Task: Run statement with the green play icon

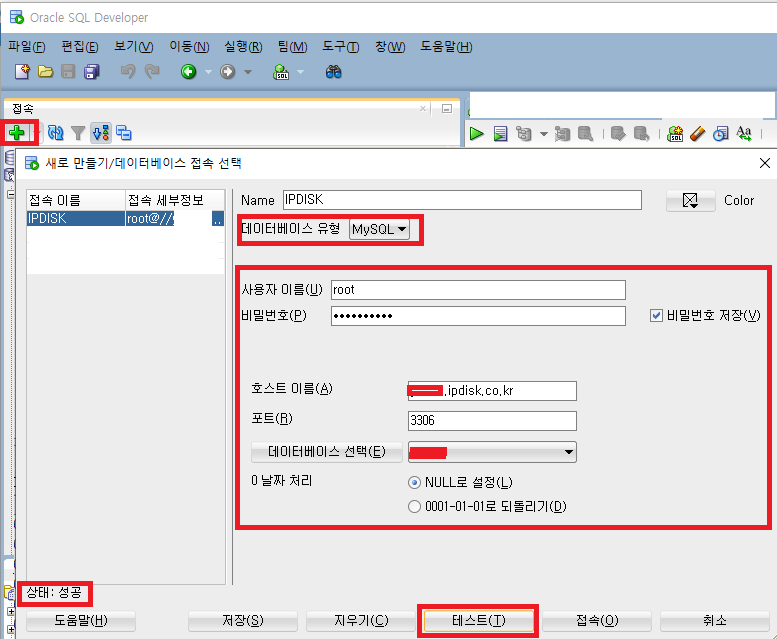Action: pyautogui.click(x=476, y=134)
